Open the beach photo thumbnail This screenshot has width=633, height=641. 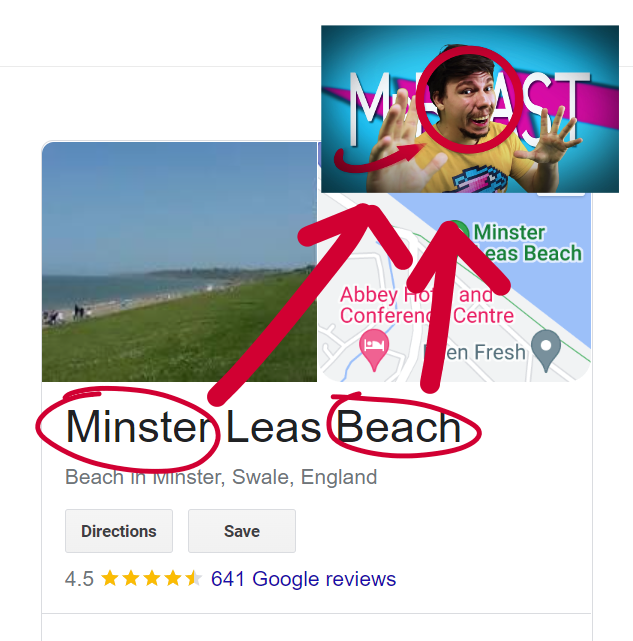(179, 262)
